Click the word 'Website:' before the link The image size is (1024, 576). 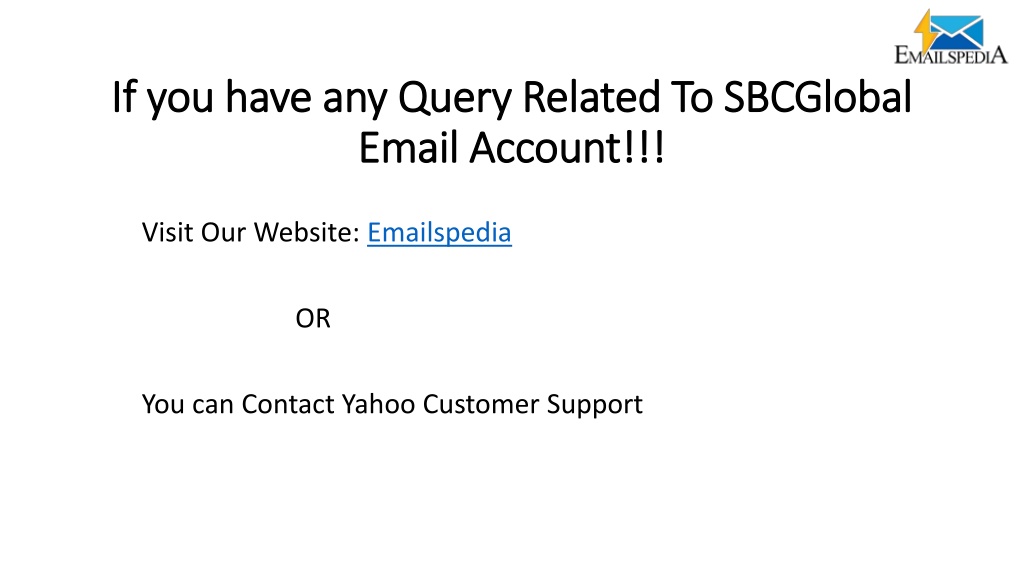[x=307, y=232]
